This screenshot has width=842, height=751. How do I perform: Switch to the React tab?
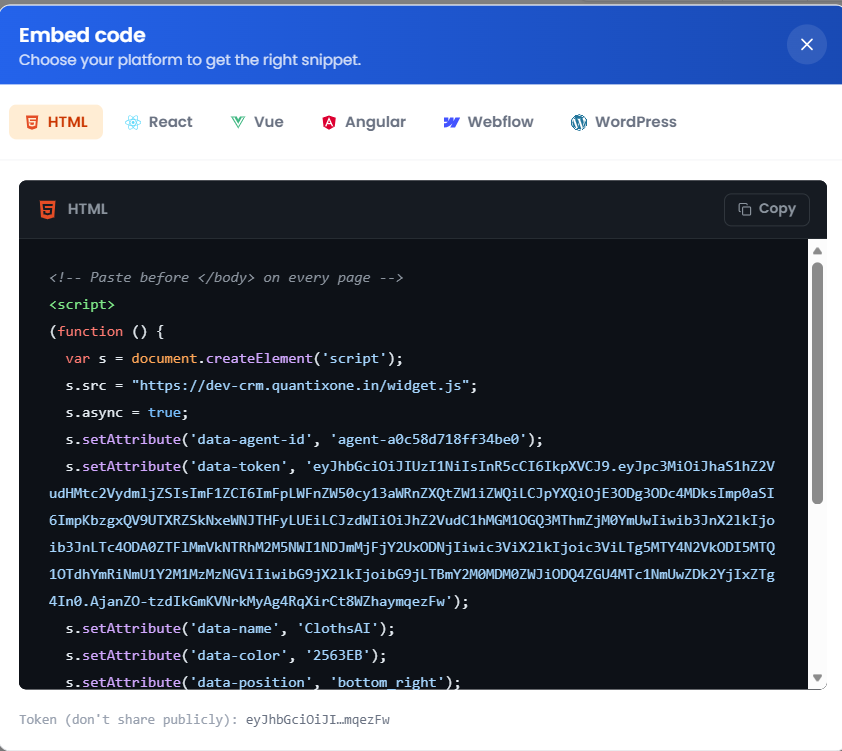point(158,122)
